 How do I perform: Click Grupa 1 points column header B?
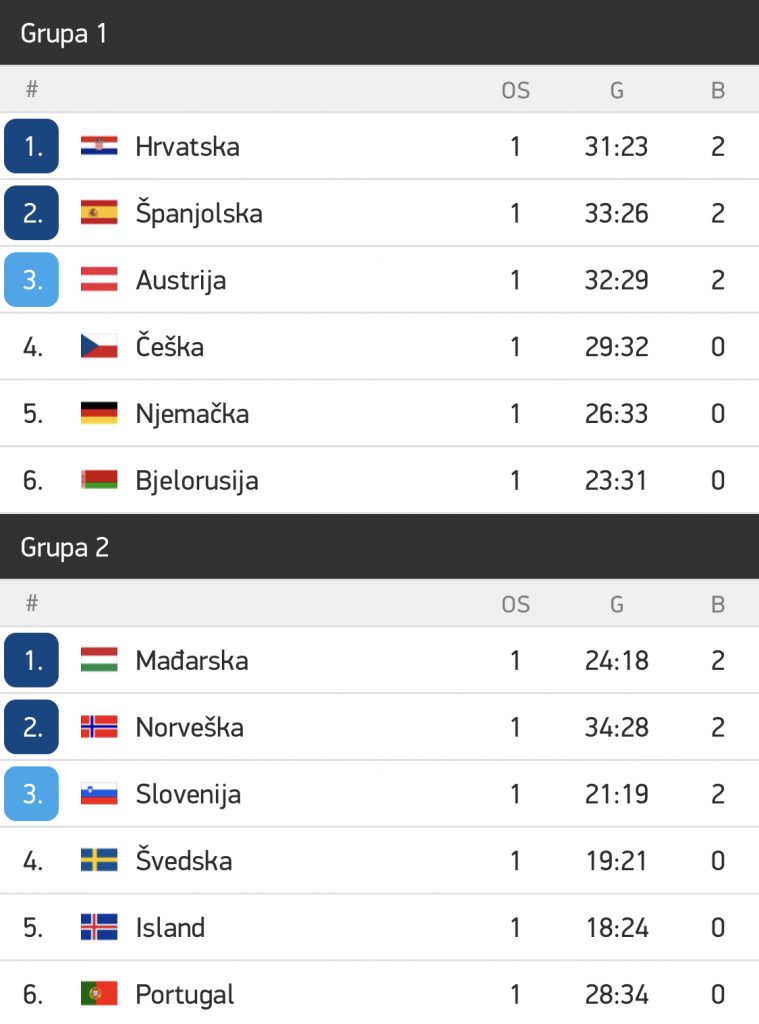click(x=717, y=90)
